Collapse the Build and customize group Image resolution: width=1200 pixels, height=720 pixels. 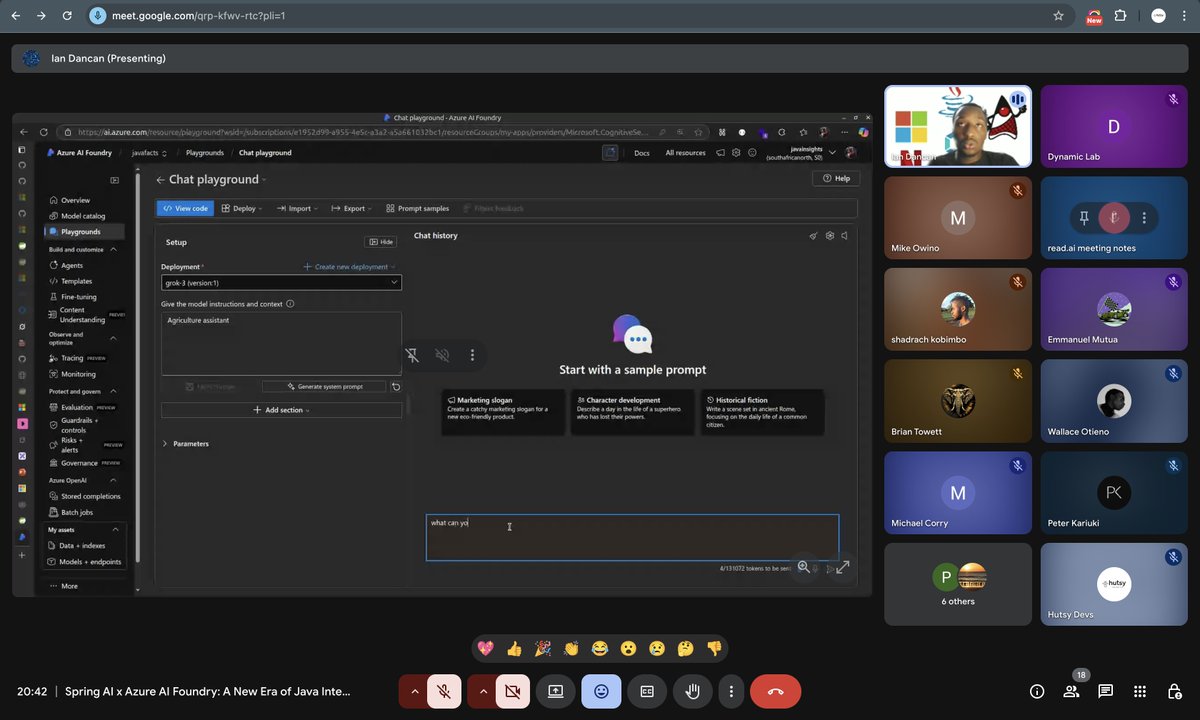click(x=114, y=249)
